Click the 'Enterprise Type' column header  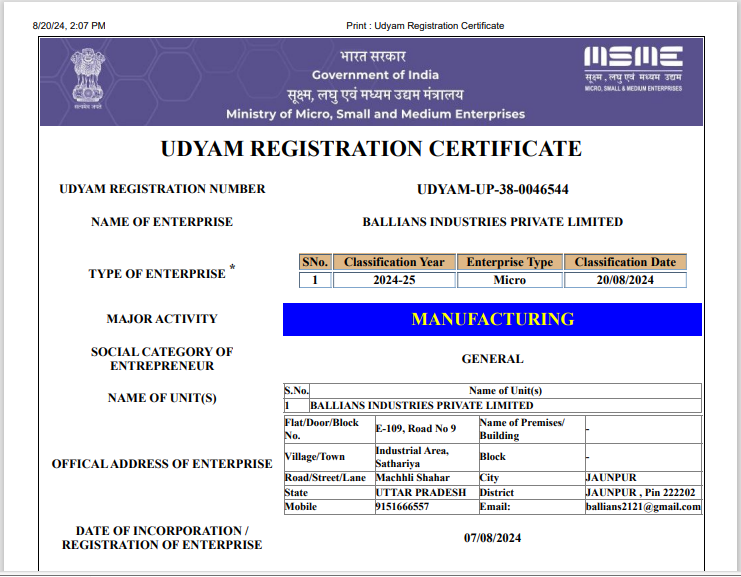point(510,262)
